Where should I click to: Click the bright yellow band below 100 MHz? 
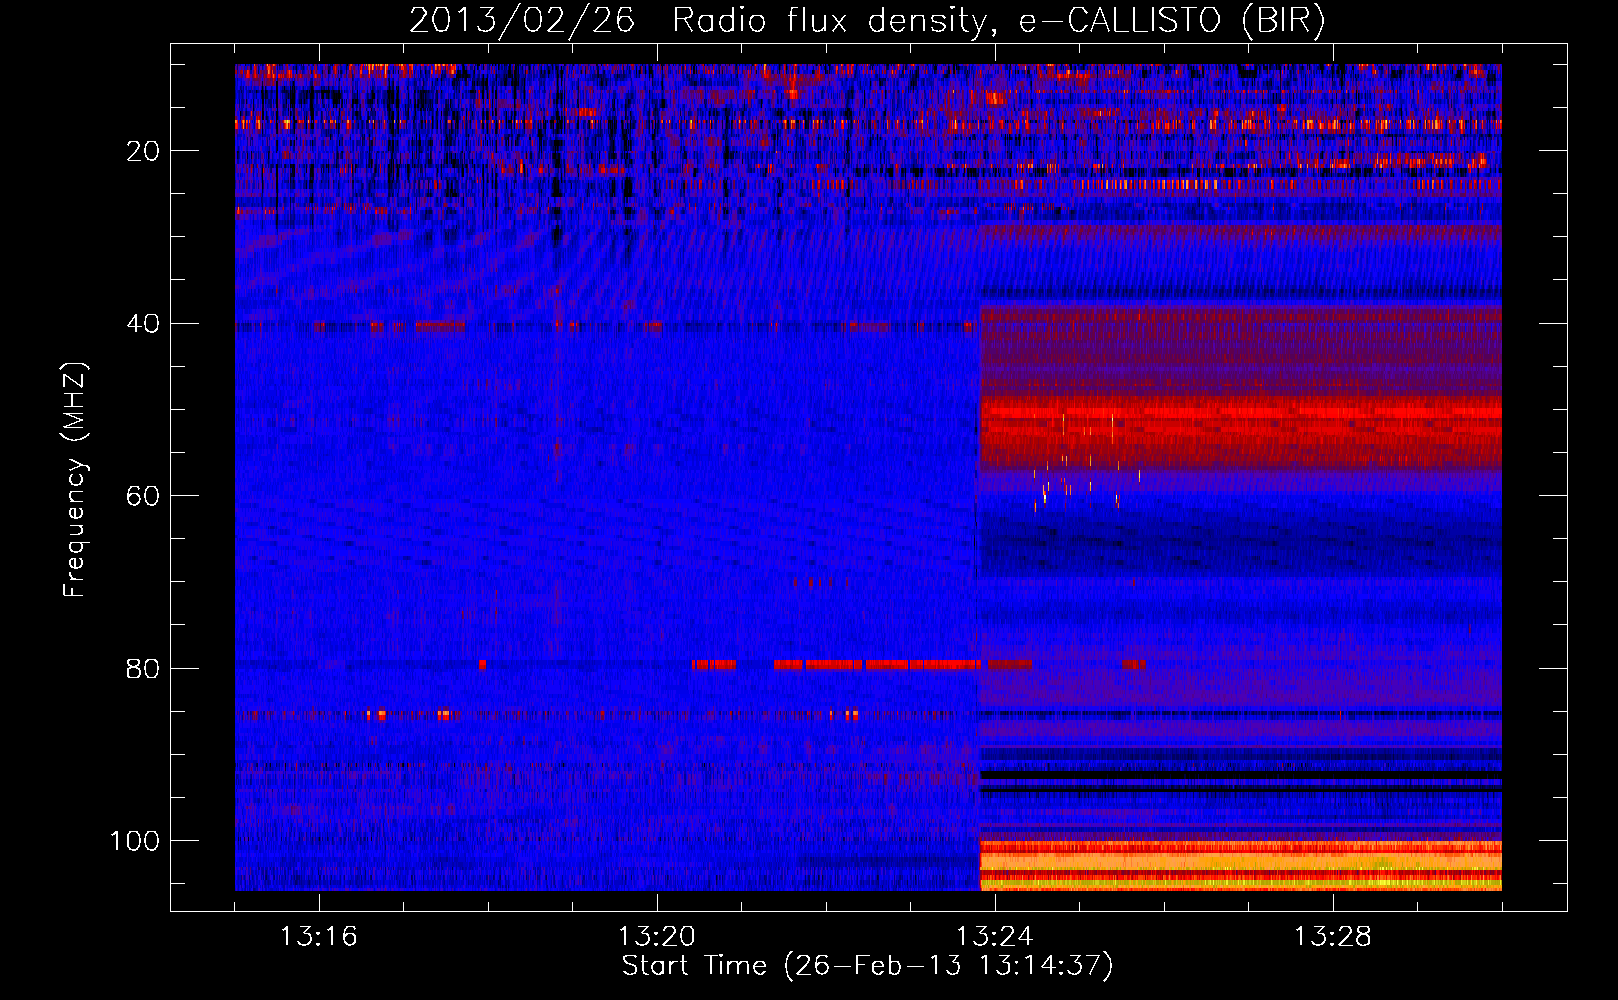pos(1240,866)
